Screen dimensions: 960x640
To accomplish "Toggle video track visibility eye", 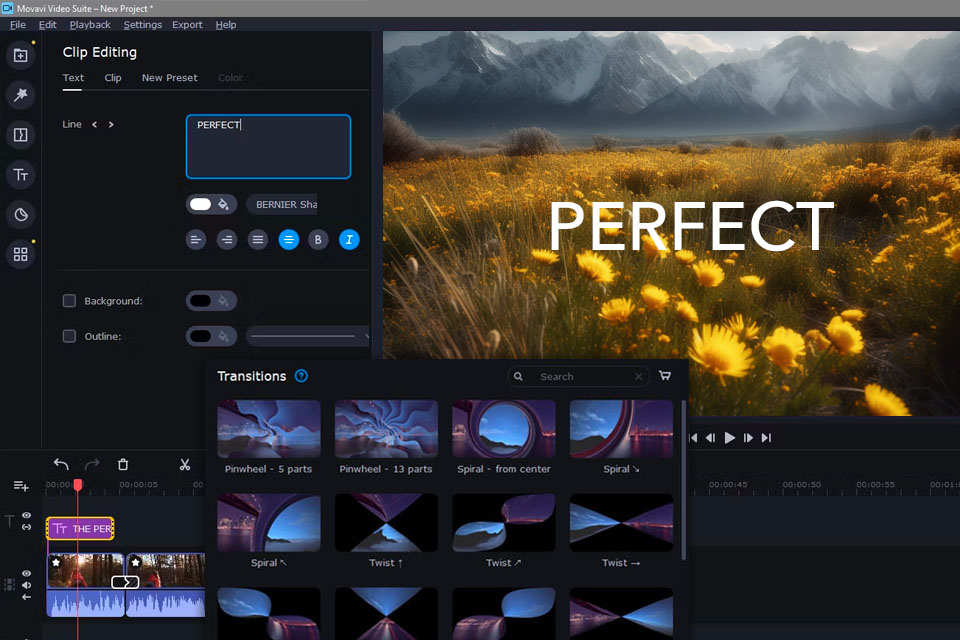I will (x=26, y=574).
